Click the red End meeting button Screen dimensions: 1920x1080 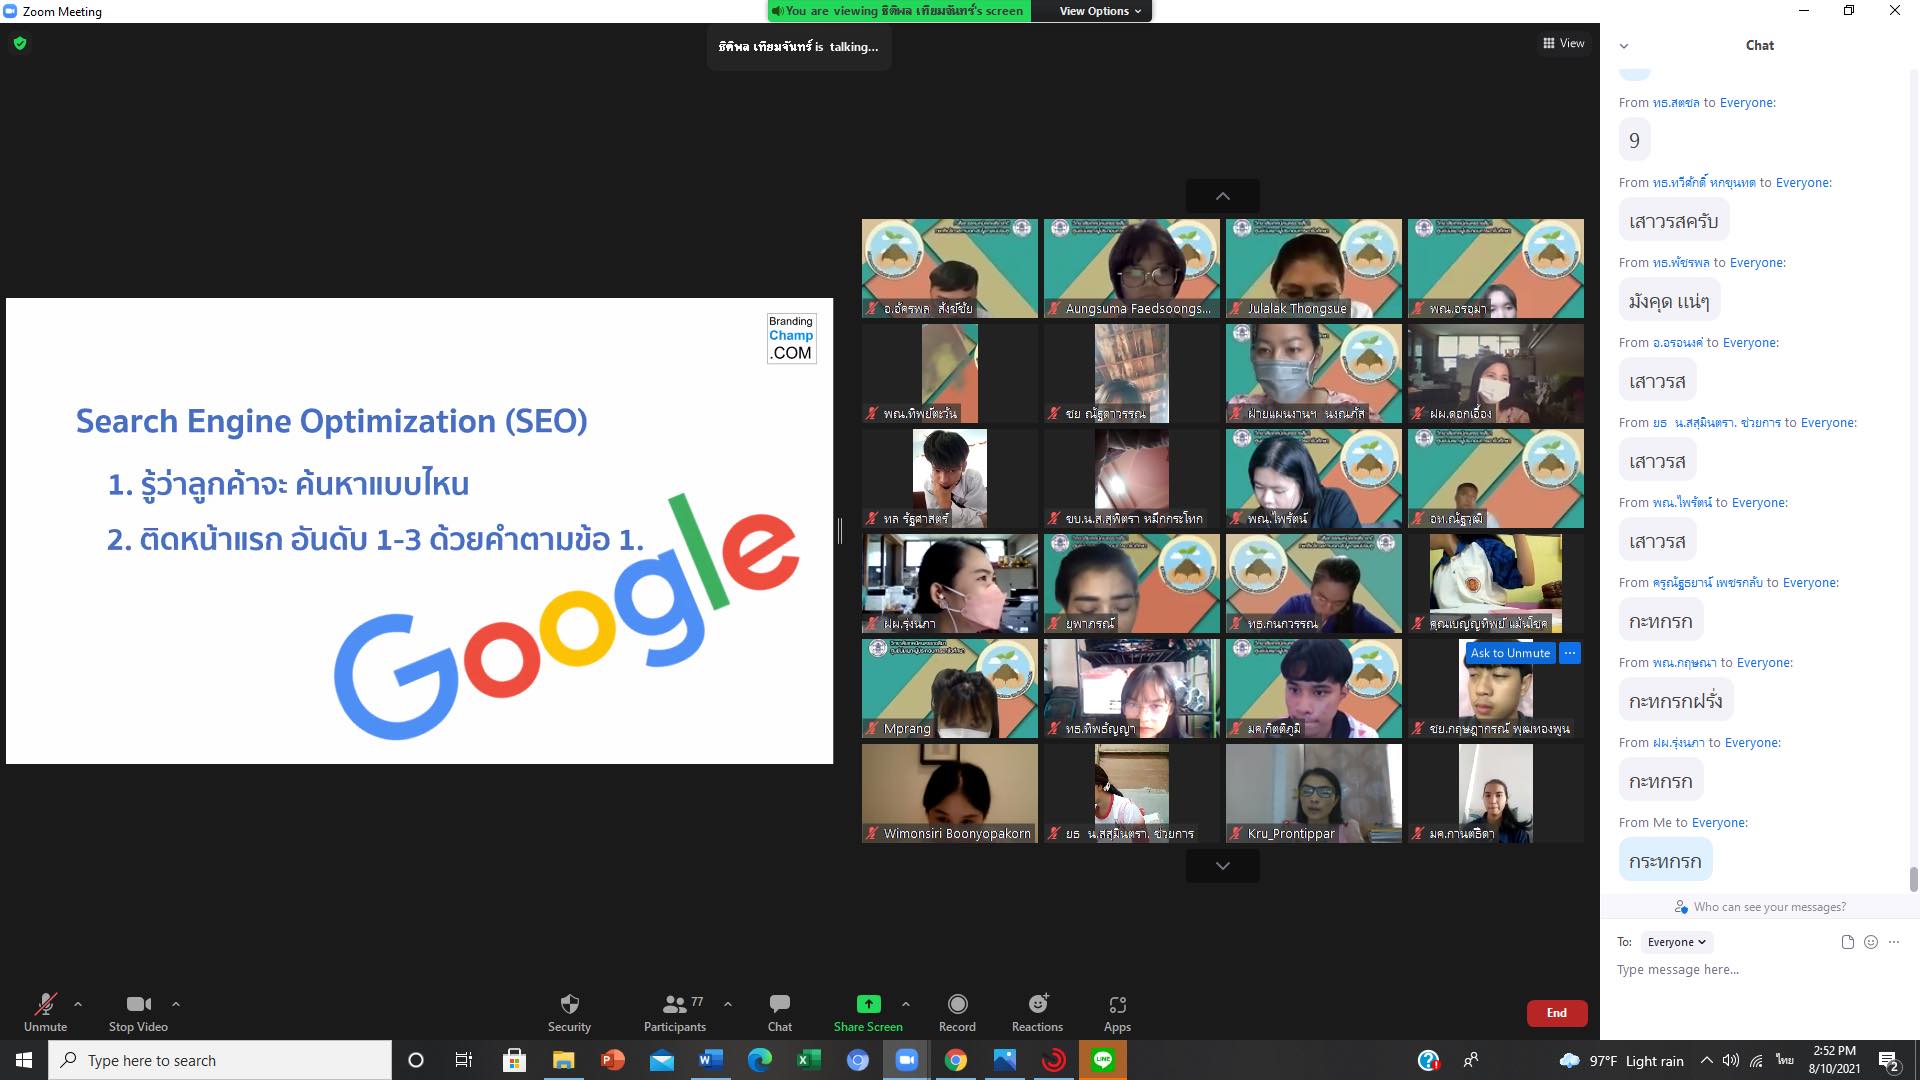click(x=1556, y=1013)
